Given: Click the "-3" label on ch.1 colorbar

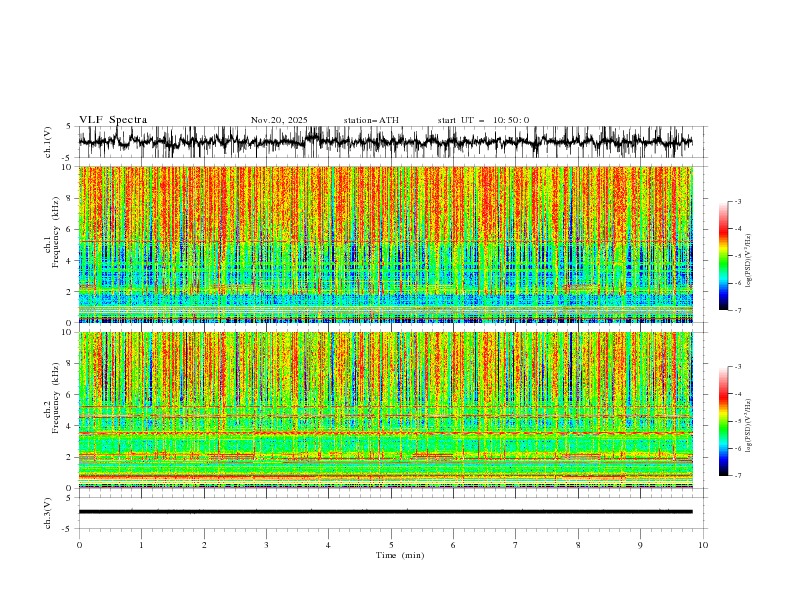Looking at the screenshot, I should (738, 201).
